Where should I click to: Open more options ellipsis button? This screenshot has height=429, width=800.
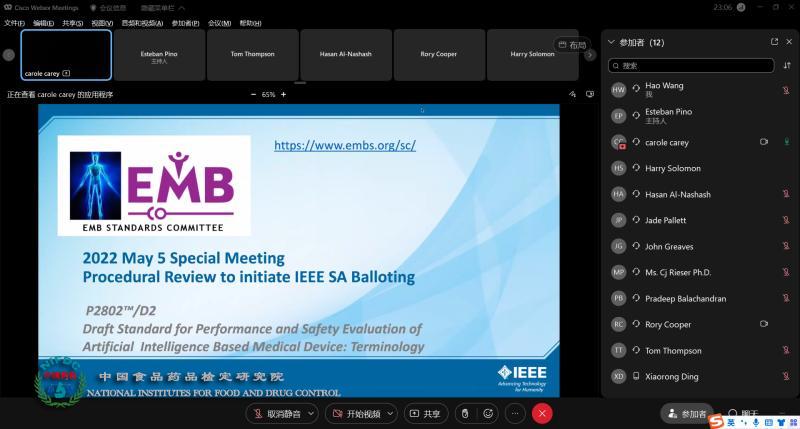[x=515, y=414]
